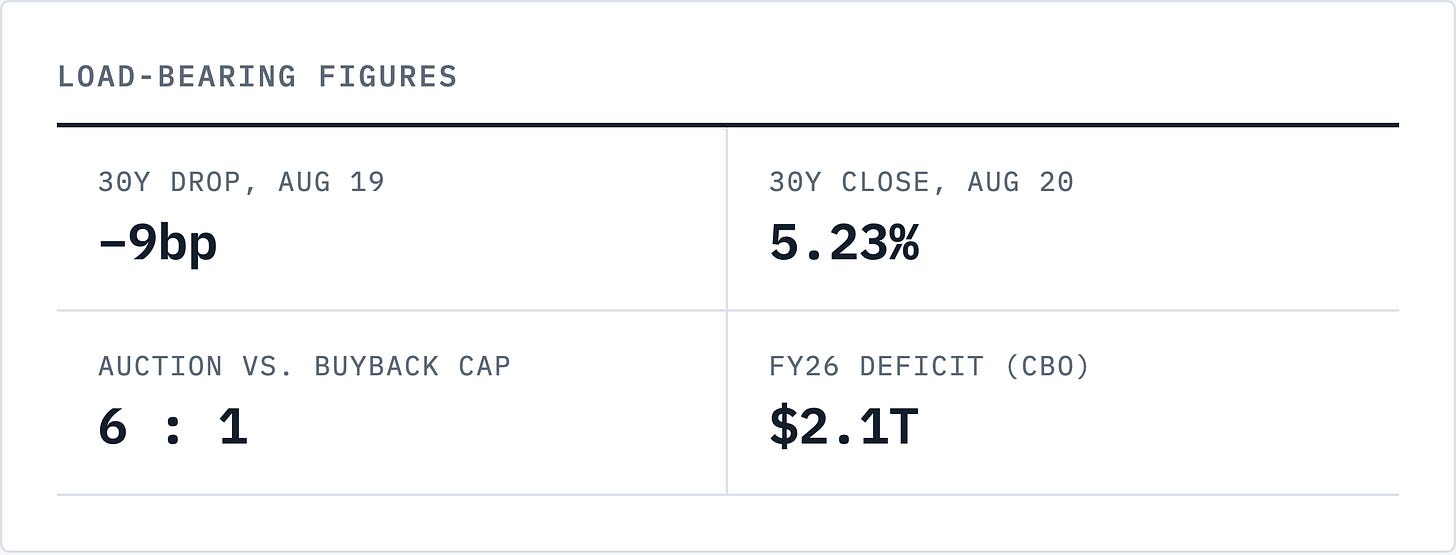Click the $2.1T deficit figure
This screenshot has width=1456, height=555.
tap(844, 427)
